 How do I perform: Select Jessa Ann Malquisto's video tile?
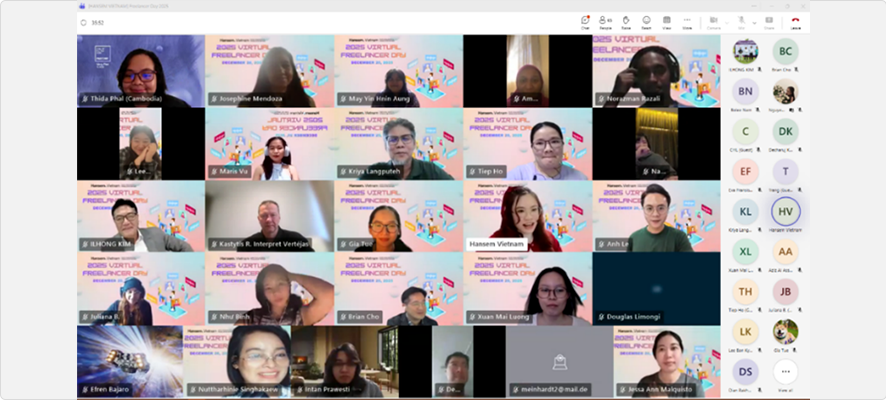pos(667,362)
